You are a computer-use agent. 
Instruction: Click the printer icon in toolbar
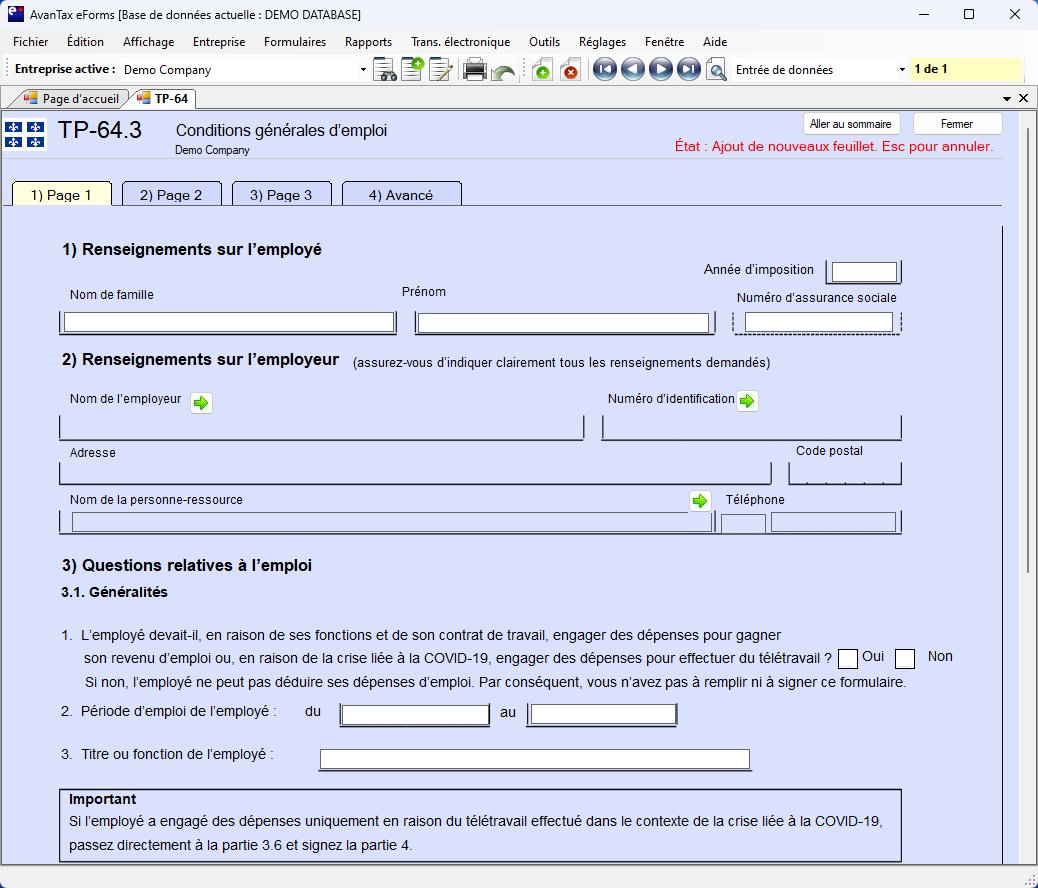point(475,70)
